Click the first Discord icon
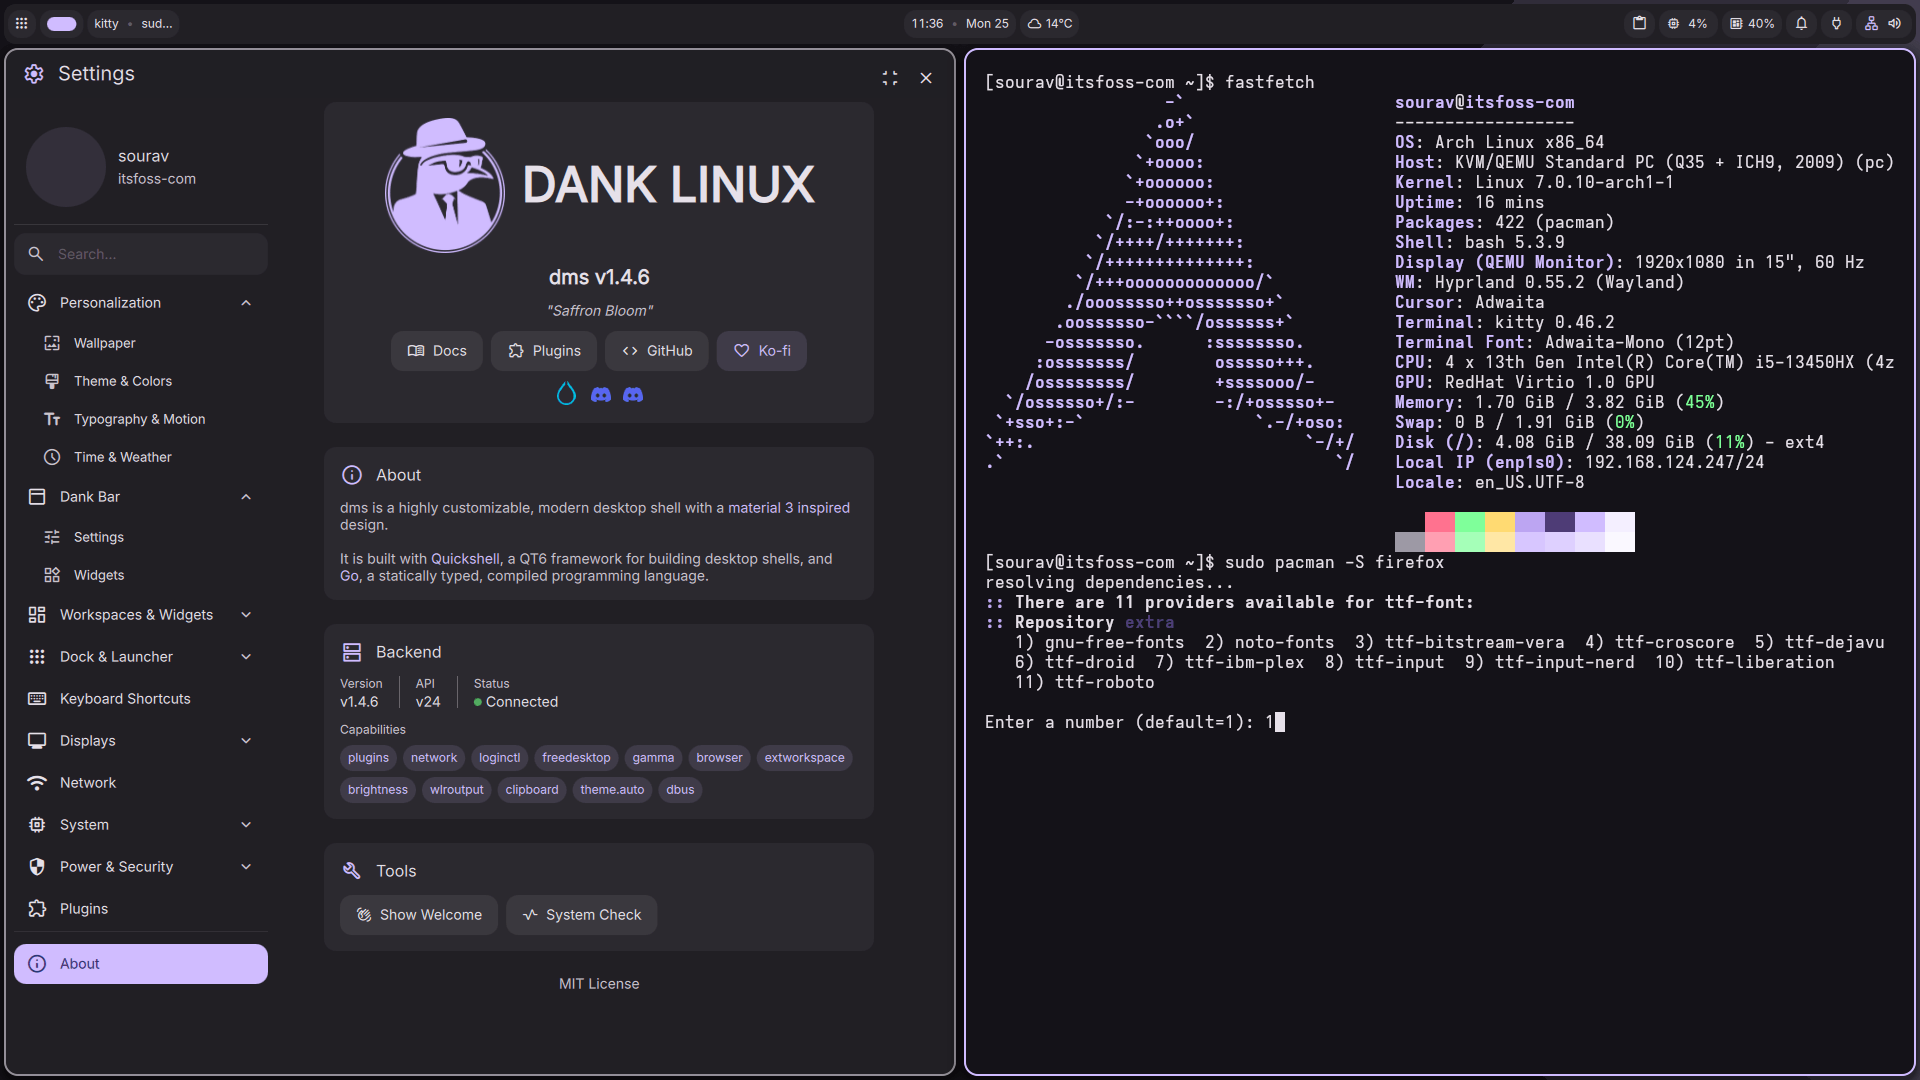The height and width of the screenshot is (1080, 1920). 601,395
